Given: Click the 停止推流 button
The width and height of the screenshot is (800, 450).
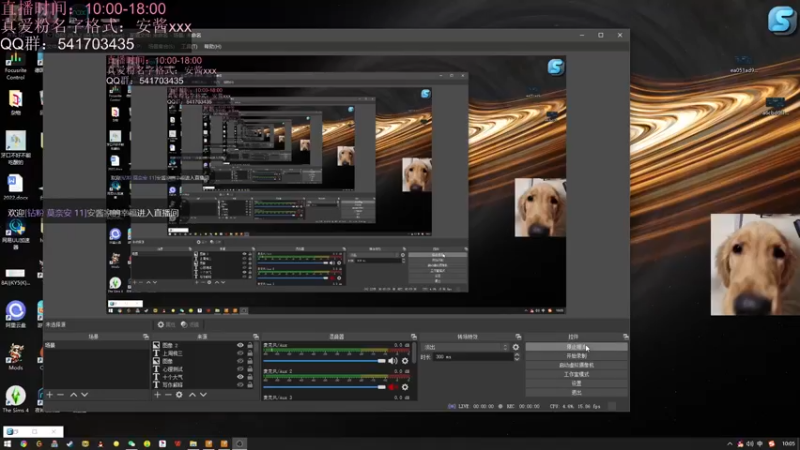Looking at the screenshot, I should [576, 347].
